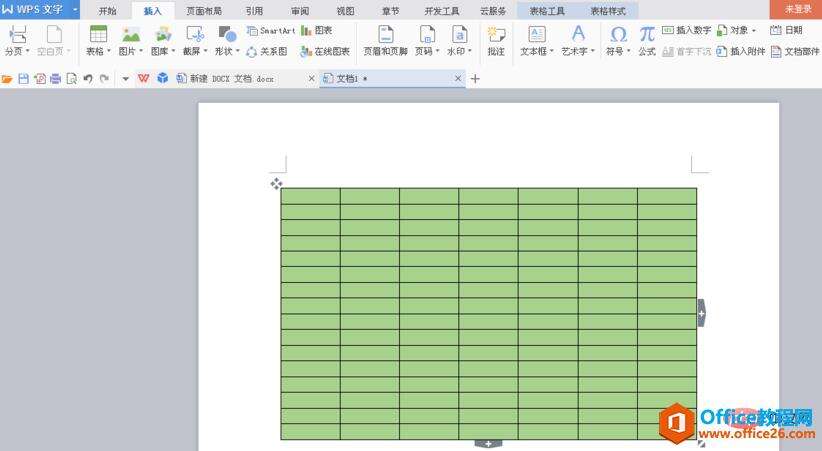Image resolution: width=822 pixels, height=451 pixels.
Task: Click the page number (页码) icon
Action: tap(427, 35)
